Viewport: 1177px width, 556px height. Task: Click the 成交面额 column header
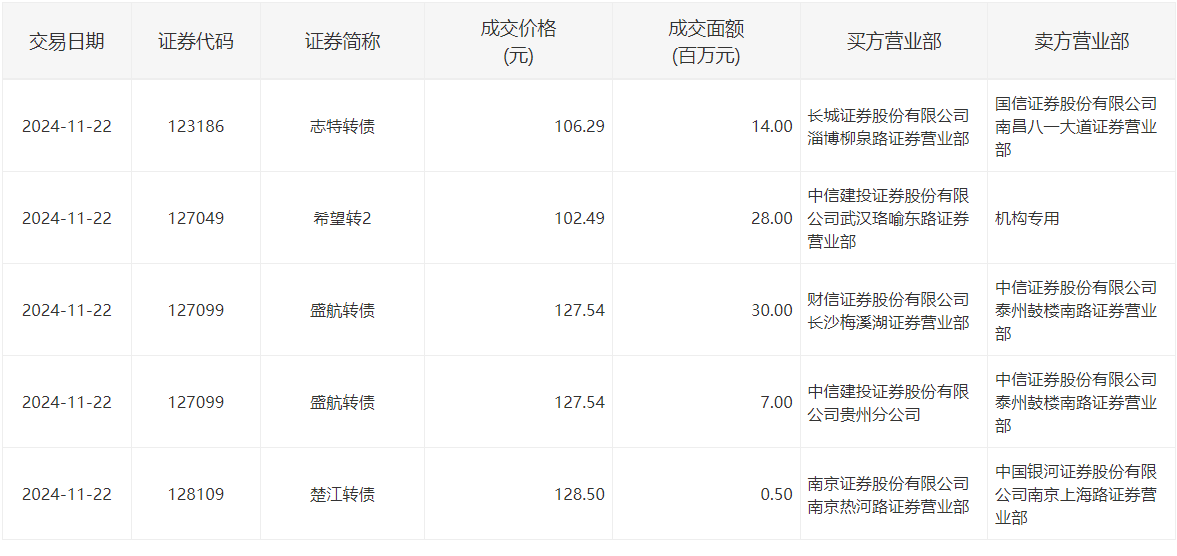click(x=706, y=41)
